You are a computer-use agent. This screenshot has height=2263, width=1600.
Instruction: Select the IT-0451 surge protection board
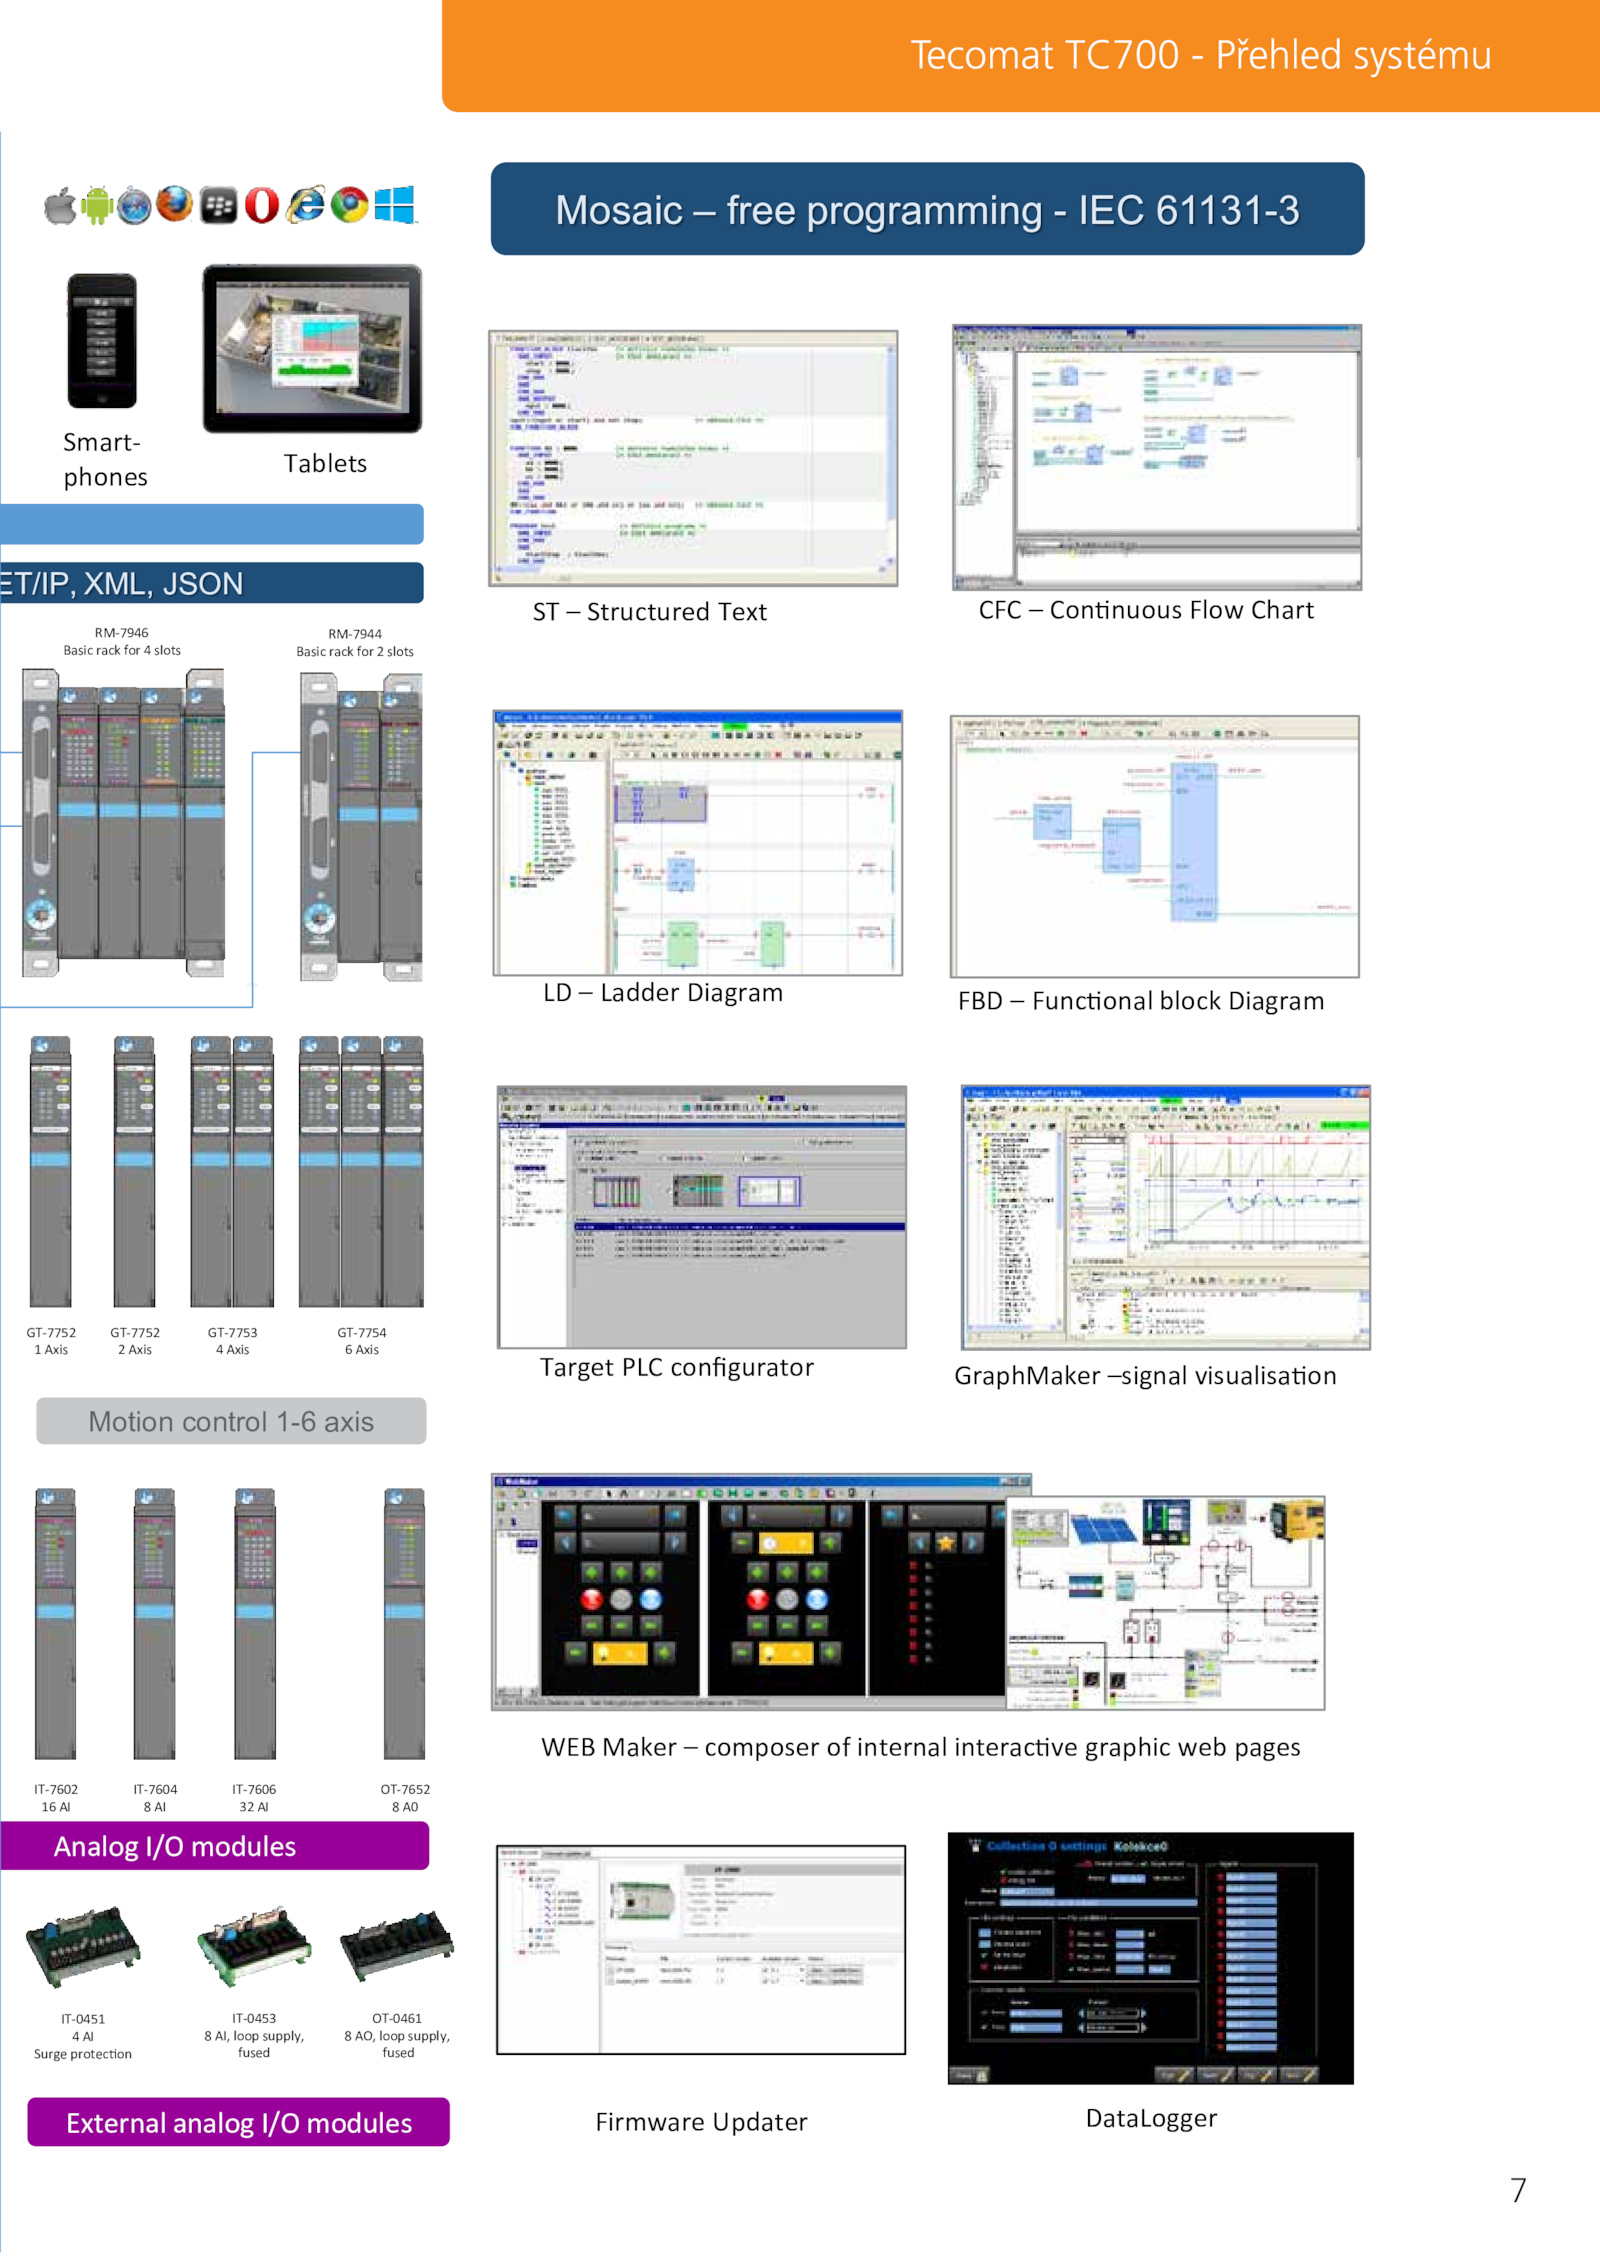[82, 1946]
